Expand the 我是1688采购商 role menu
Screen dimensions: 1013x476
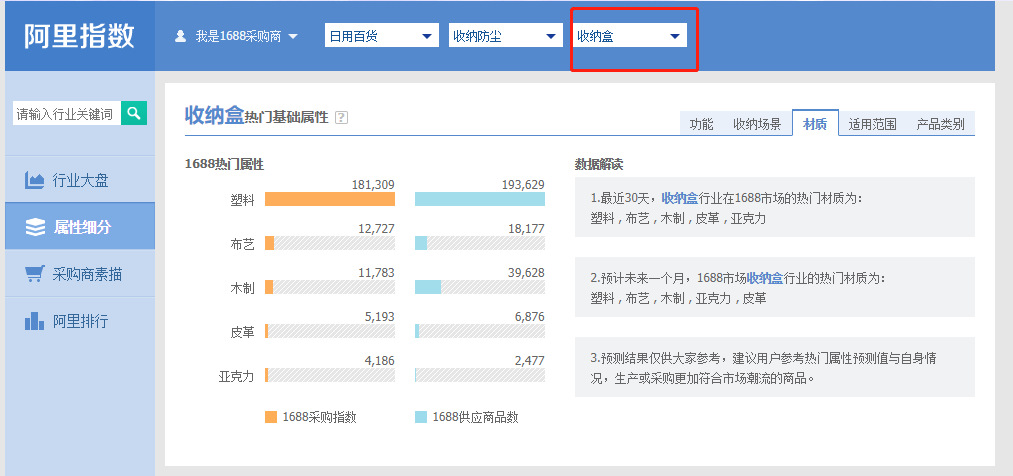click(236, 36)
